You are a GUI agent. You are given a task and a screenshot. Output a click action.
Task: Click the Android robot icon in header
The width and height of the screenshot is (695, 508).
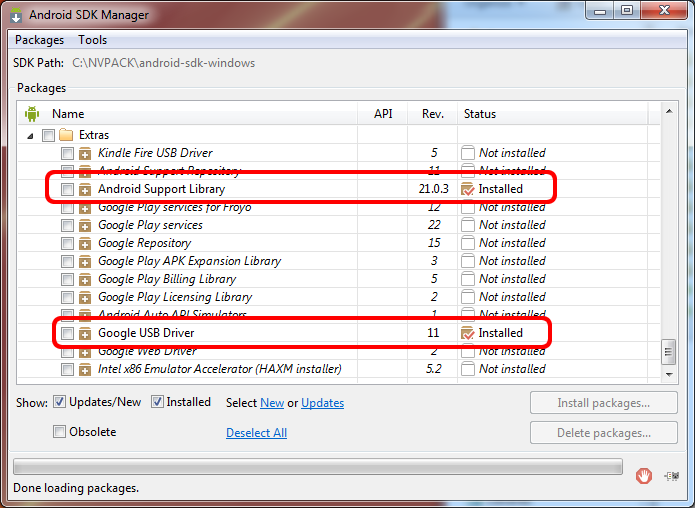pyautogui.click(x=32, y=114)
